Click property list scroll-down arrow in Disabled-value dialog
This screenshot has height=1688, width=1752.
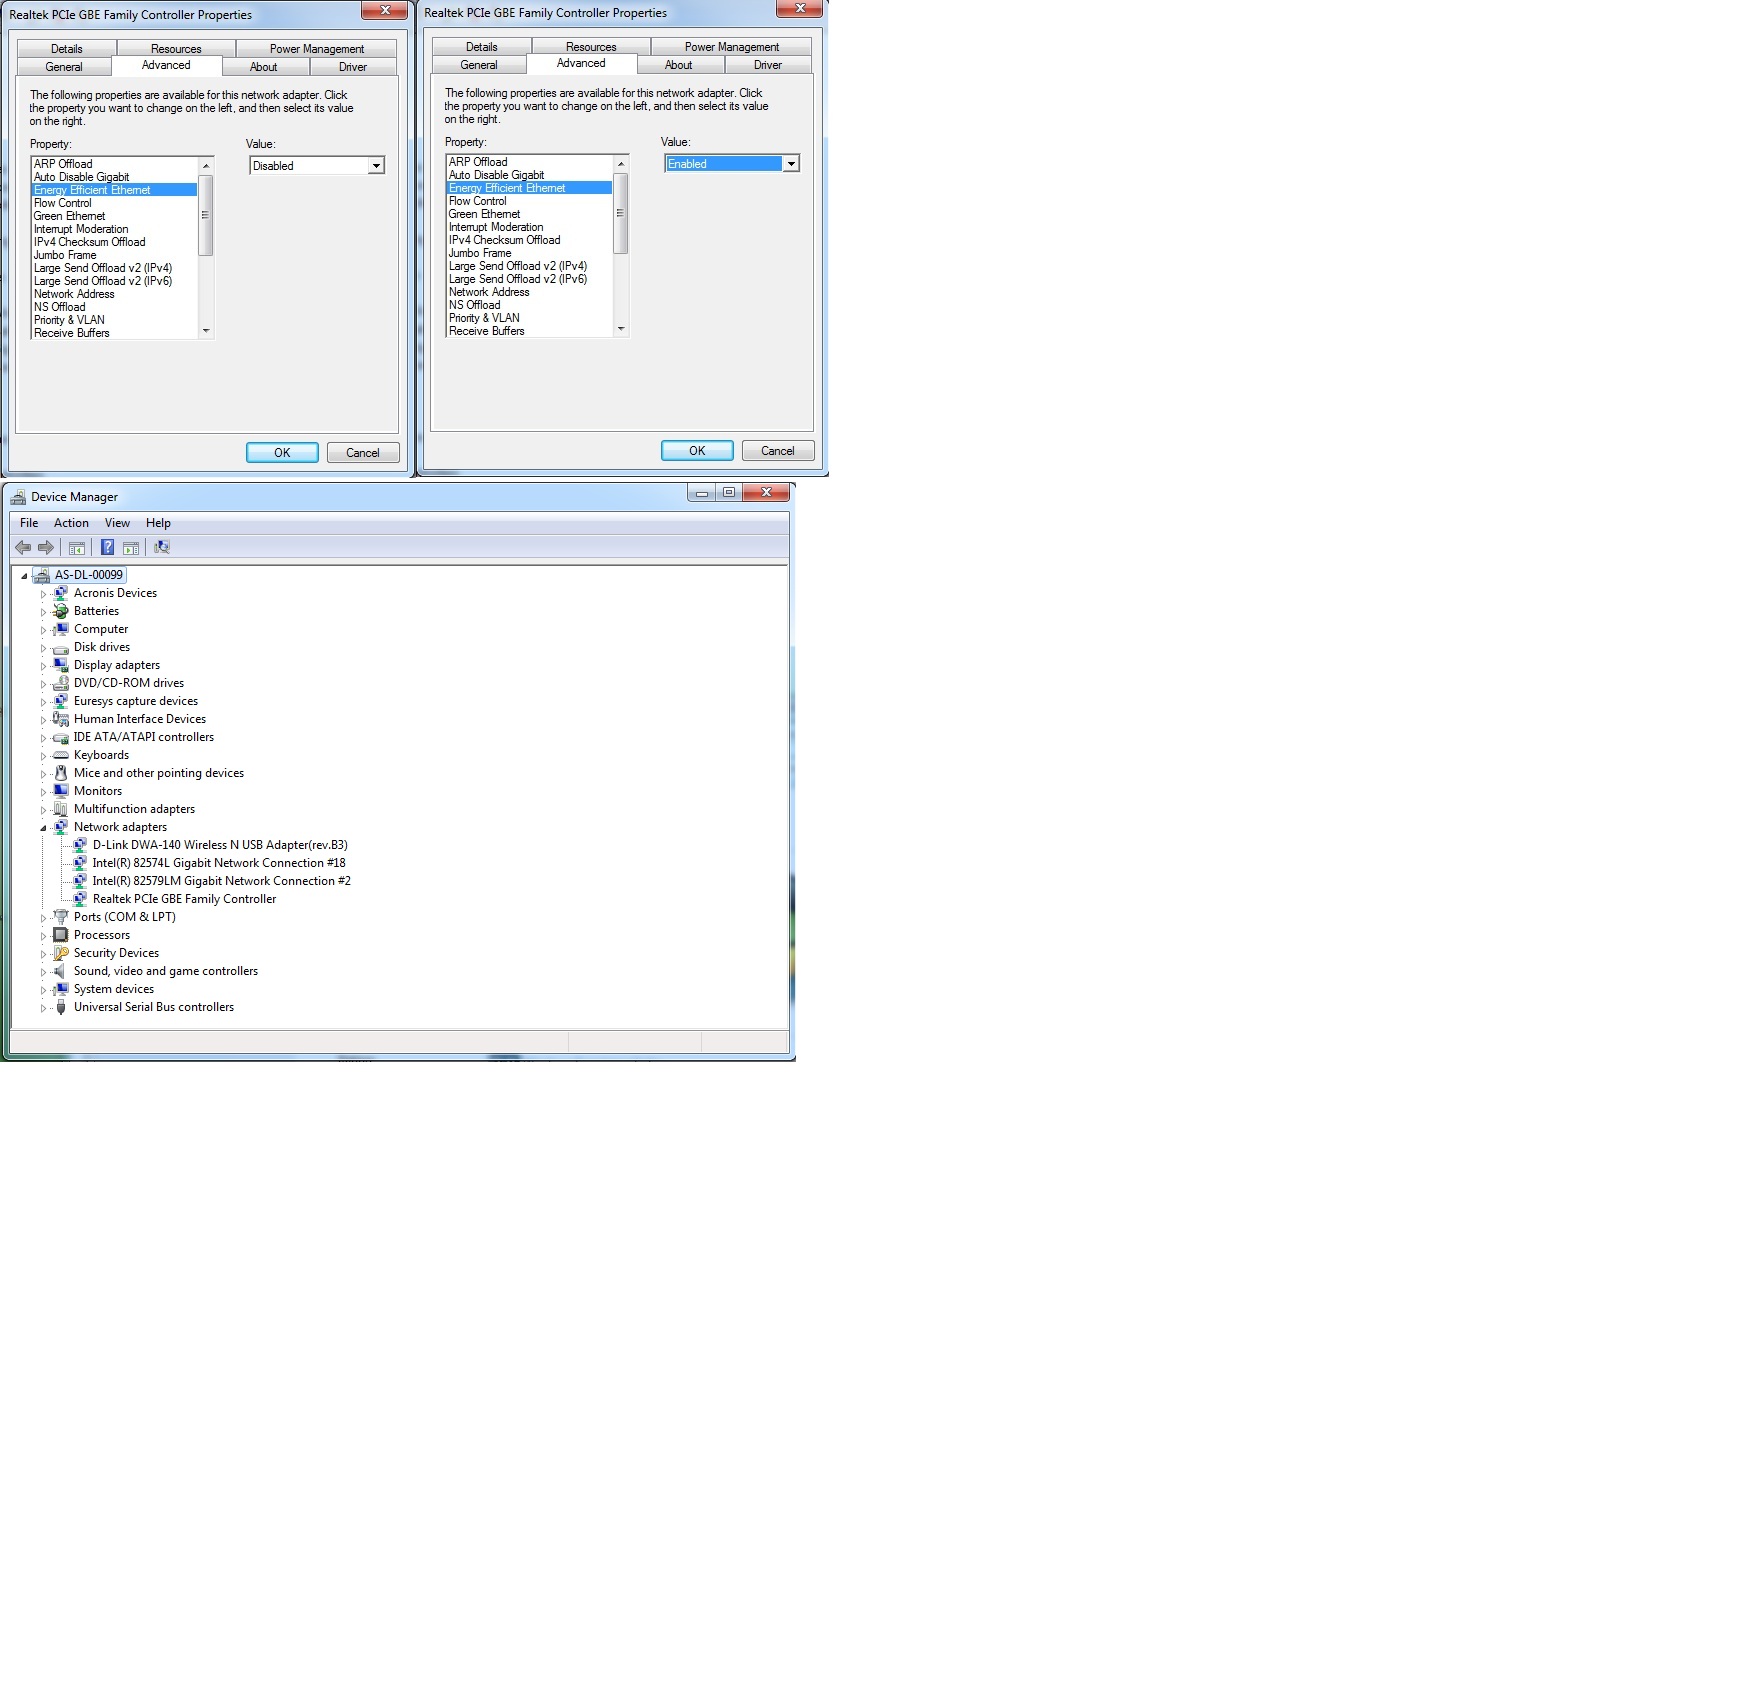point(206,331)
